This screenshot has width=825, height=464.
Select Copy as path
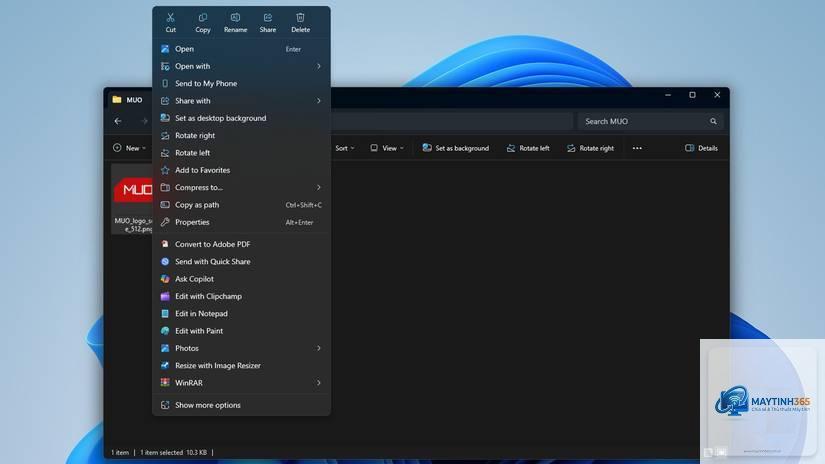242,205
